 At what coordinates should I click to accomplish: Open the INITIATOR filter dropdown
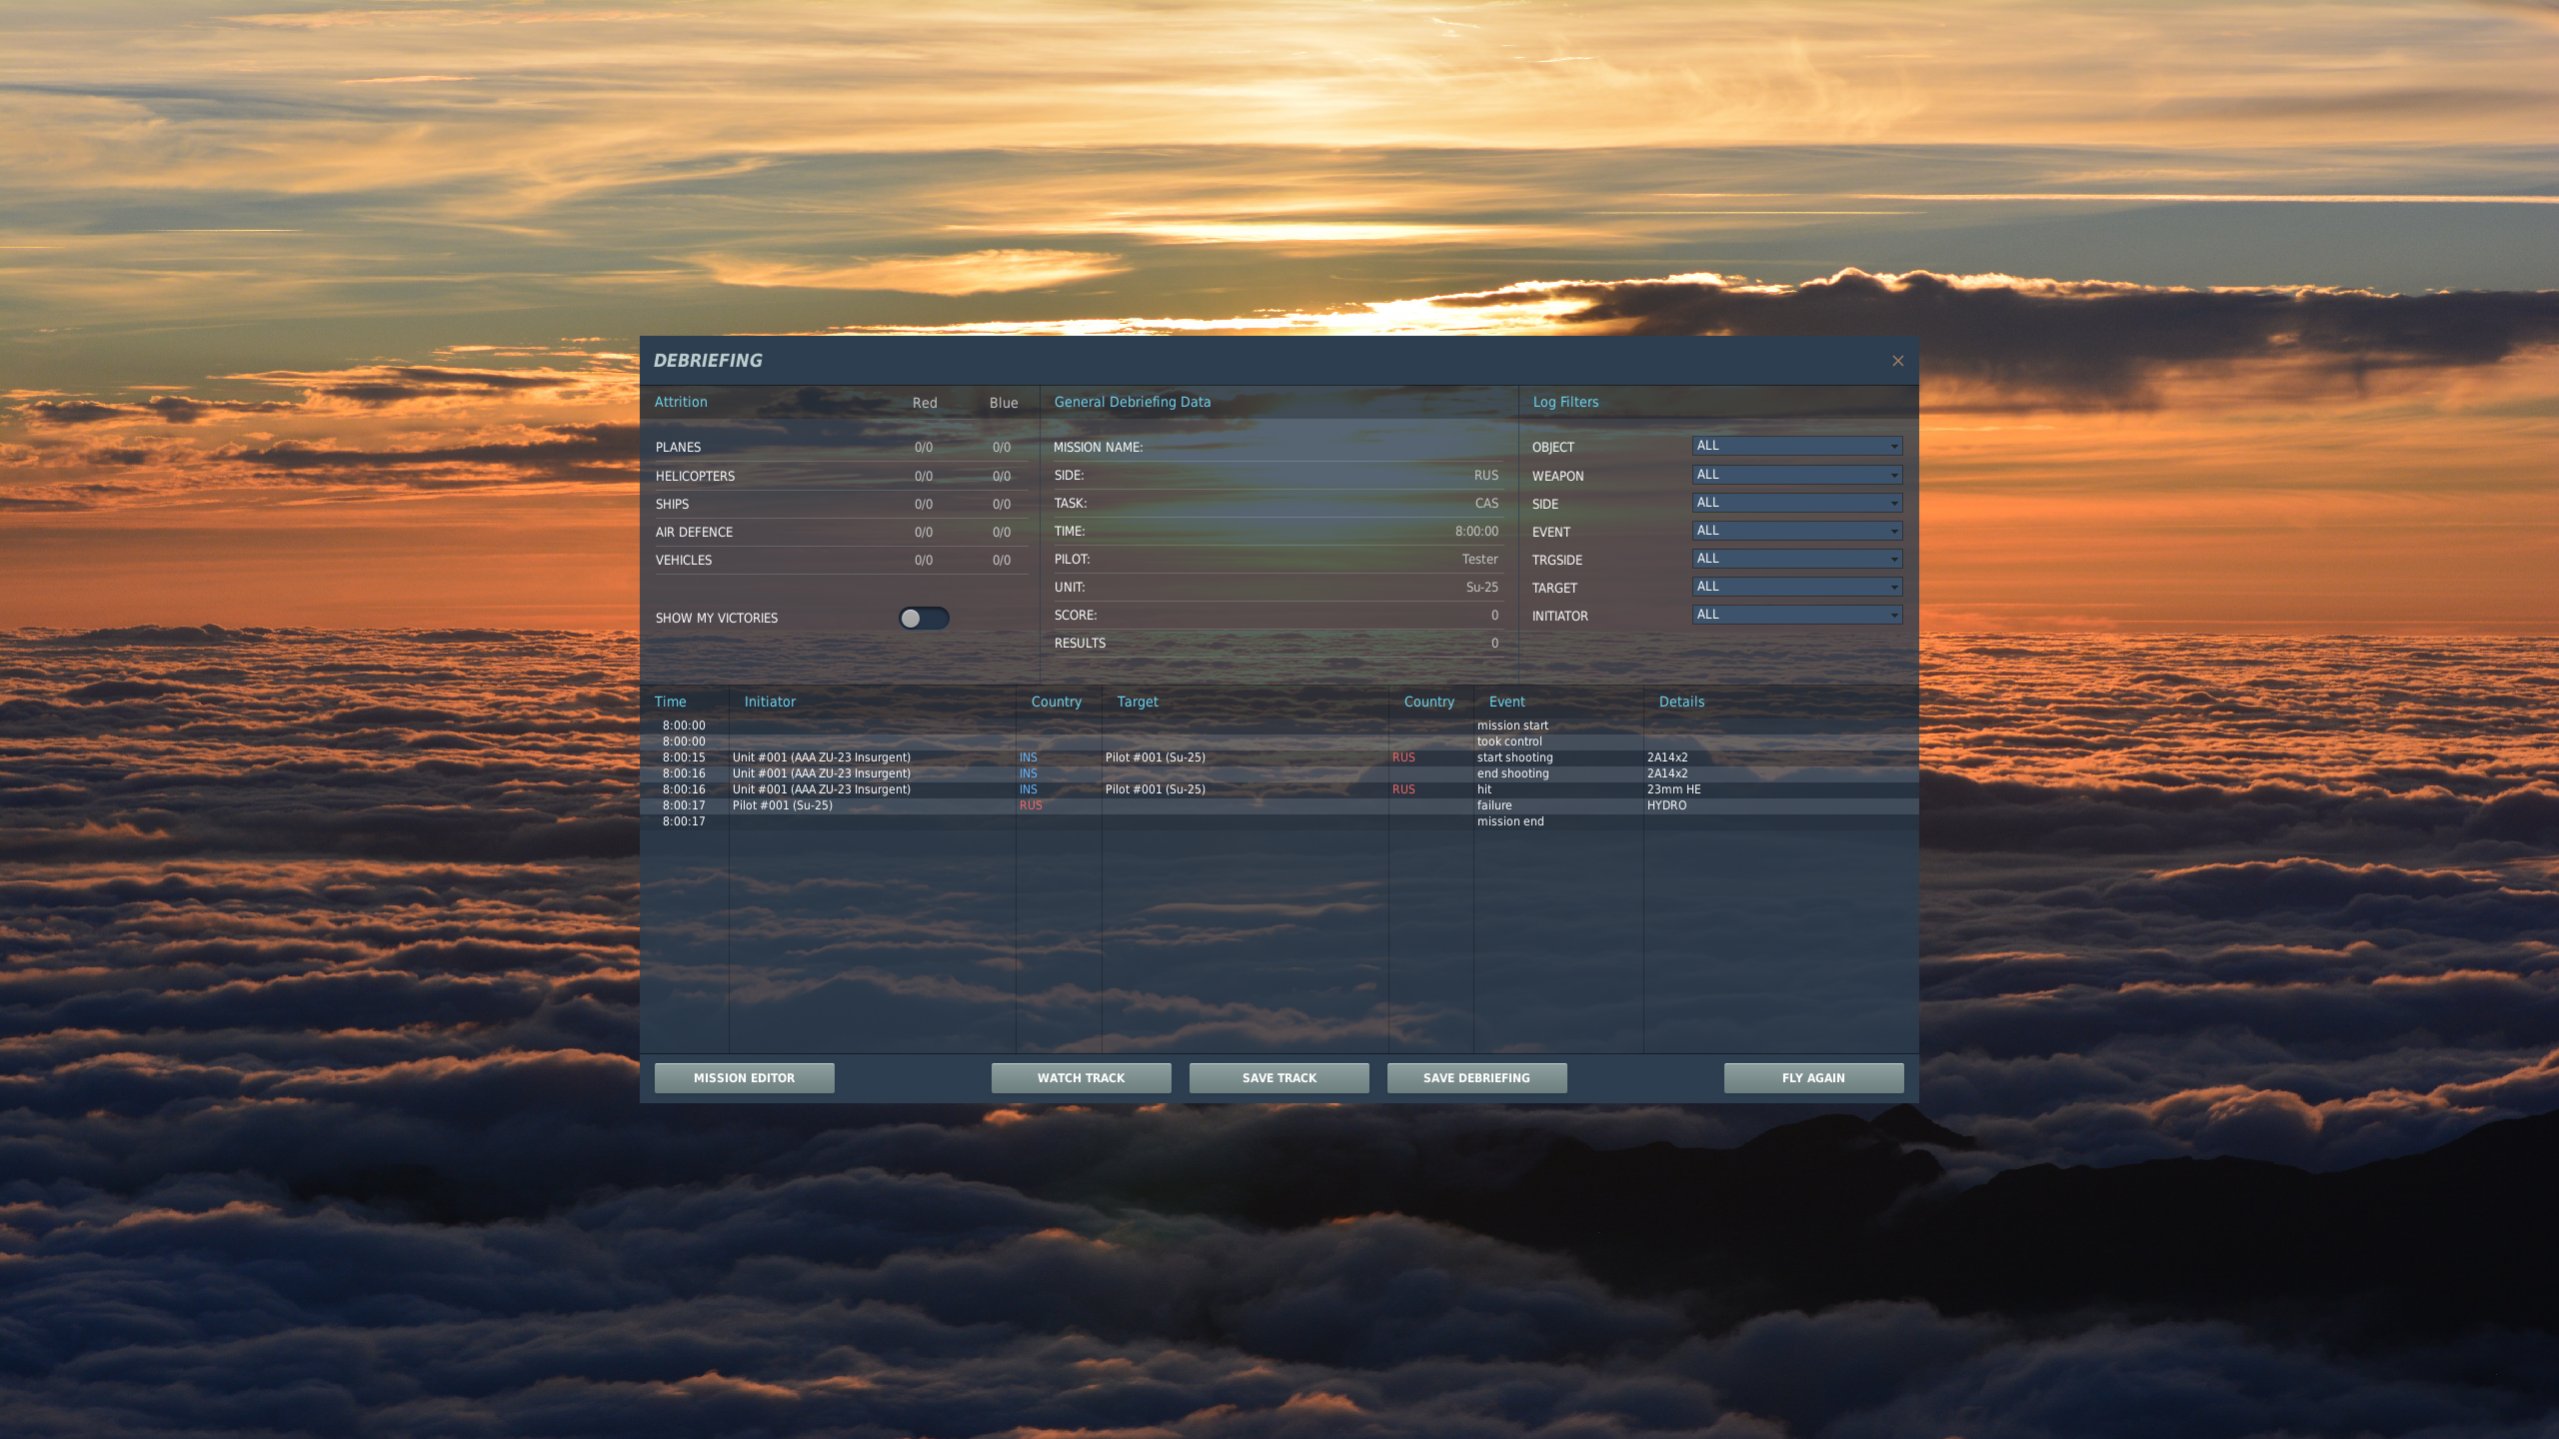tap(1796, 615)
